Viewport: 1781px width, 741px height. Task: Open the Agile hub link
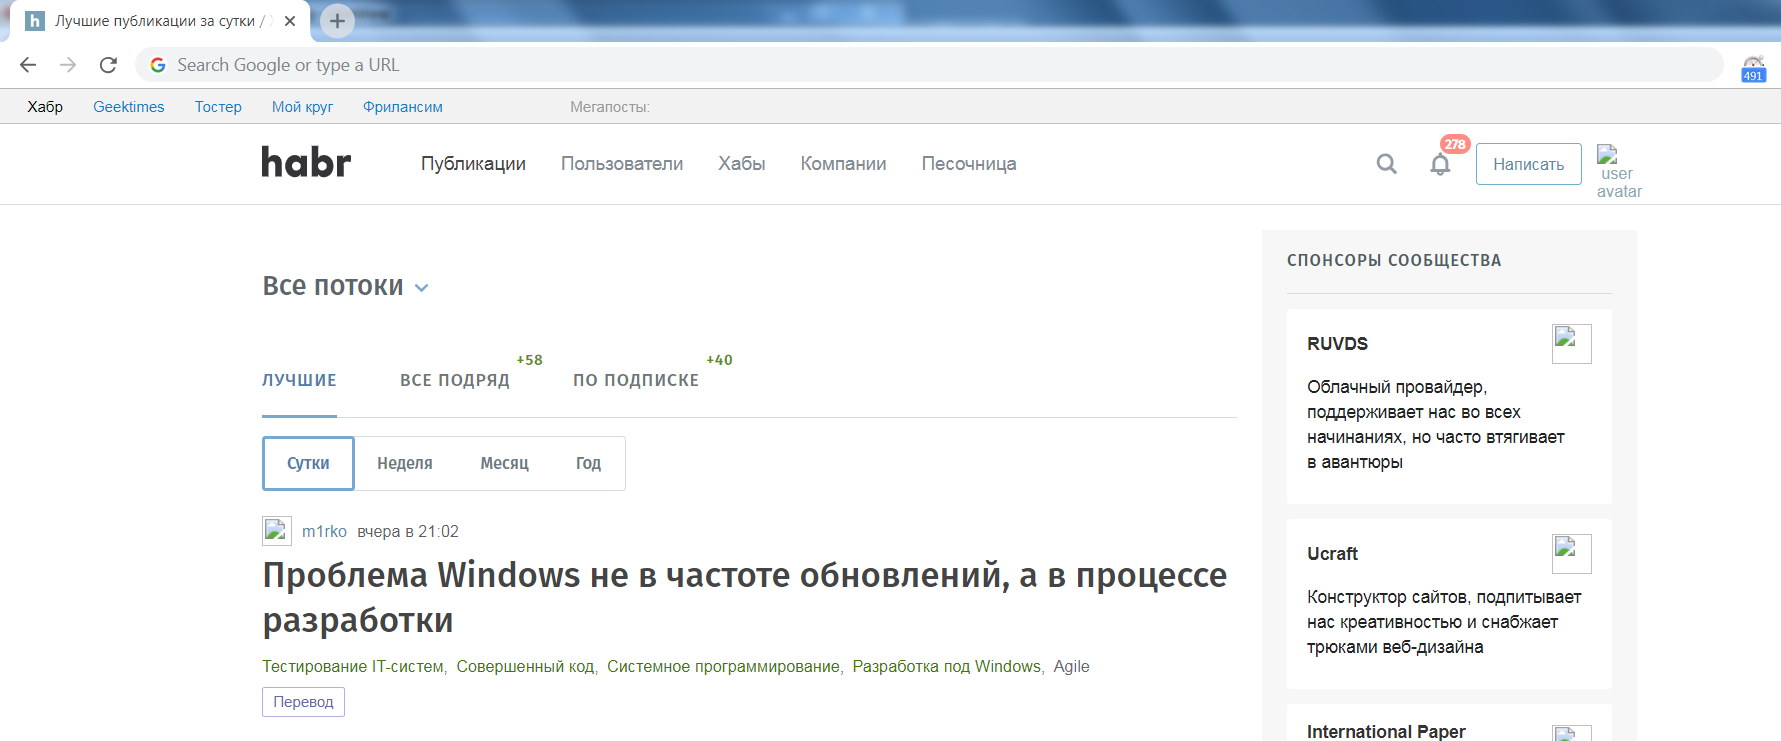coord(1071,667)
